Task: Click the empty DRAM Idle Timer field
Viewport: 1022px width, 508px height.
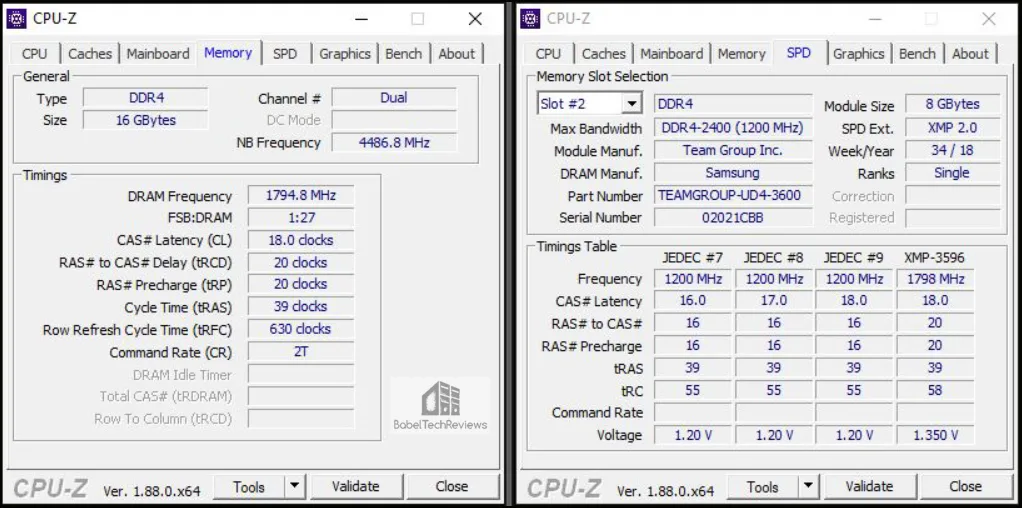Action: click(x=301, y=374)
